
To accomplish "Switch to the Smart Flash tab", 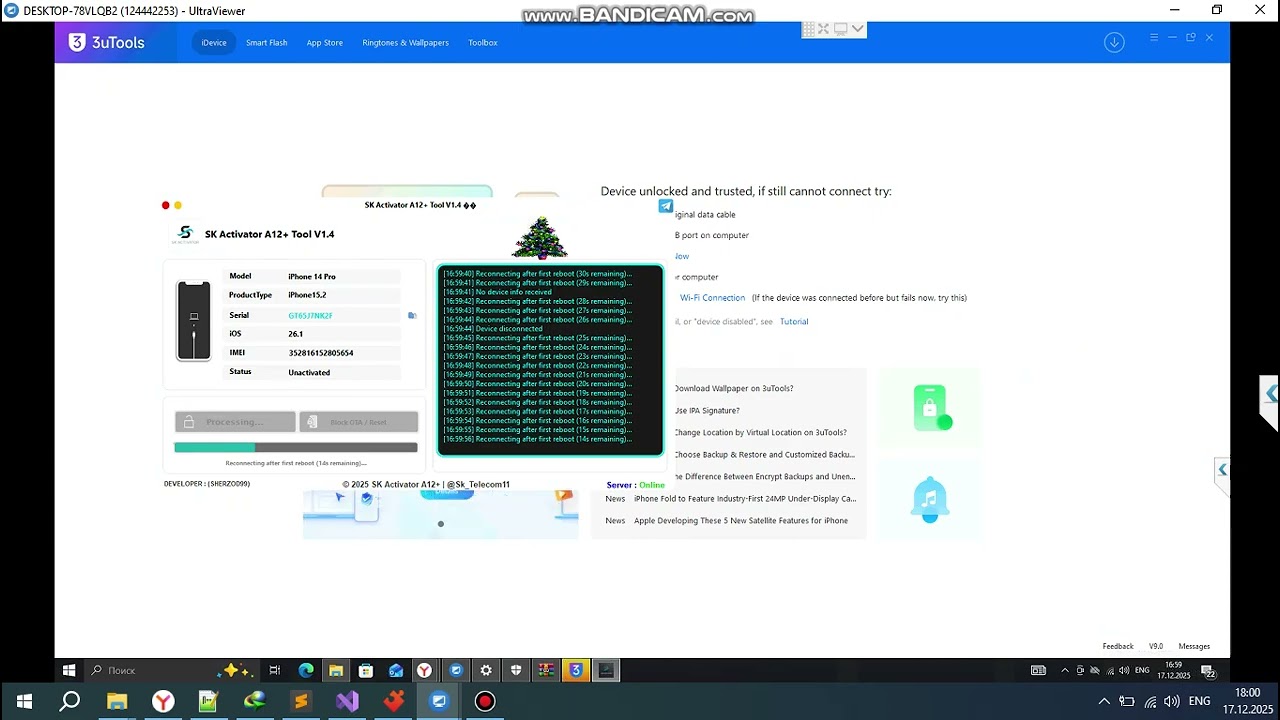I will [x=267, y=43].
